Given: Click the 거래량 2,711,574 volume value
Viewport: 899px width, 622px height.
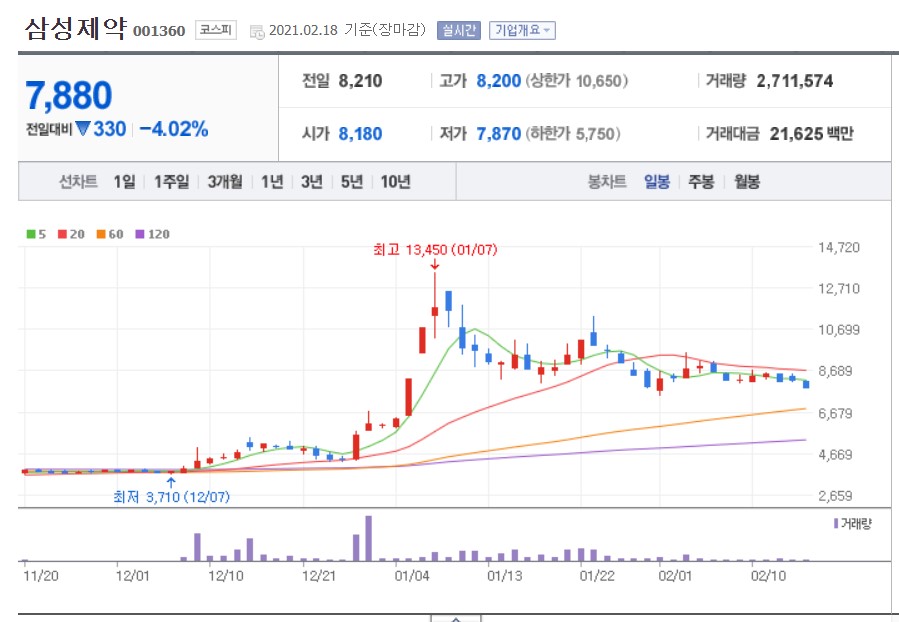Looking at the screenshot, I should pyautogui.click(x=795, y=81).
